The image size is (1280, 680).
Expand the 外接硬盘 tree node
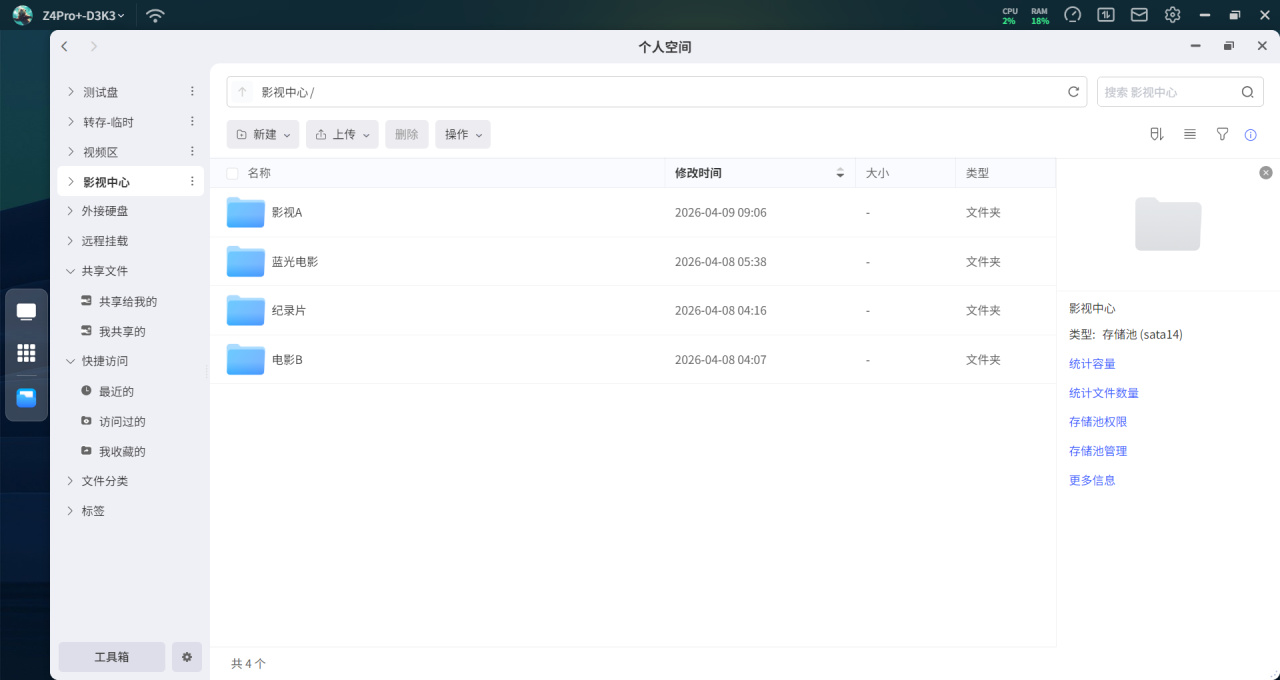pyautogui.click(x=71, y=211)
